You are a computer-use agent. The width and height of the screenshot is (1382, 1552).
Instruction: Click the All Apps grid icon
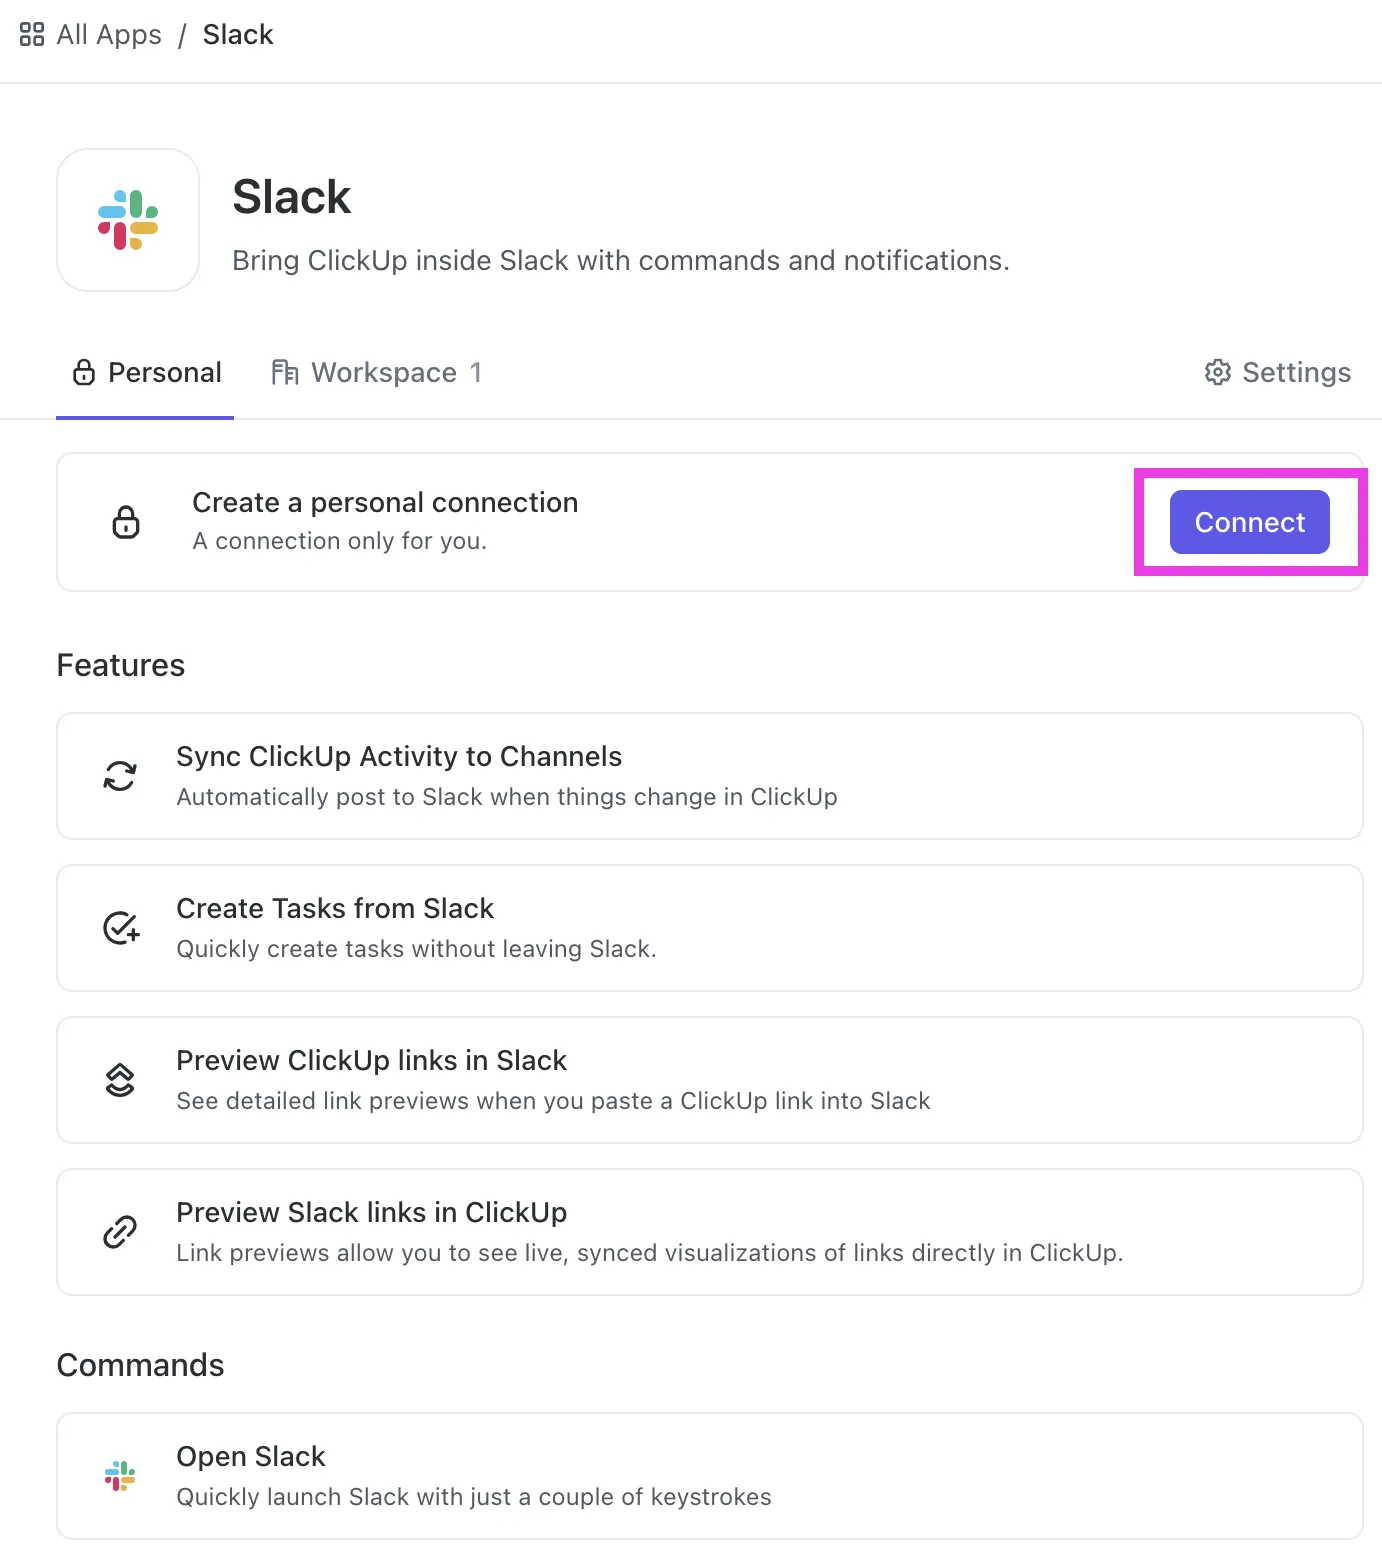[32, 35]
